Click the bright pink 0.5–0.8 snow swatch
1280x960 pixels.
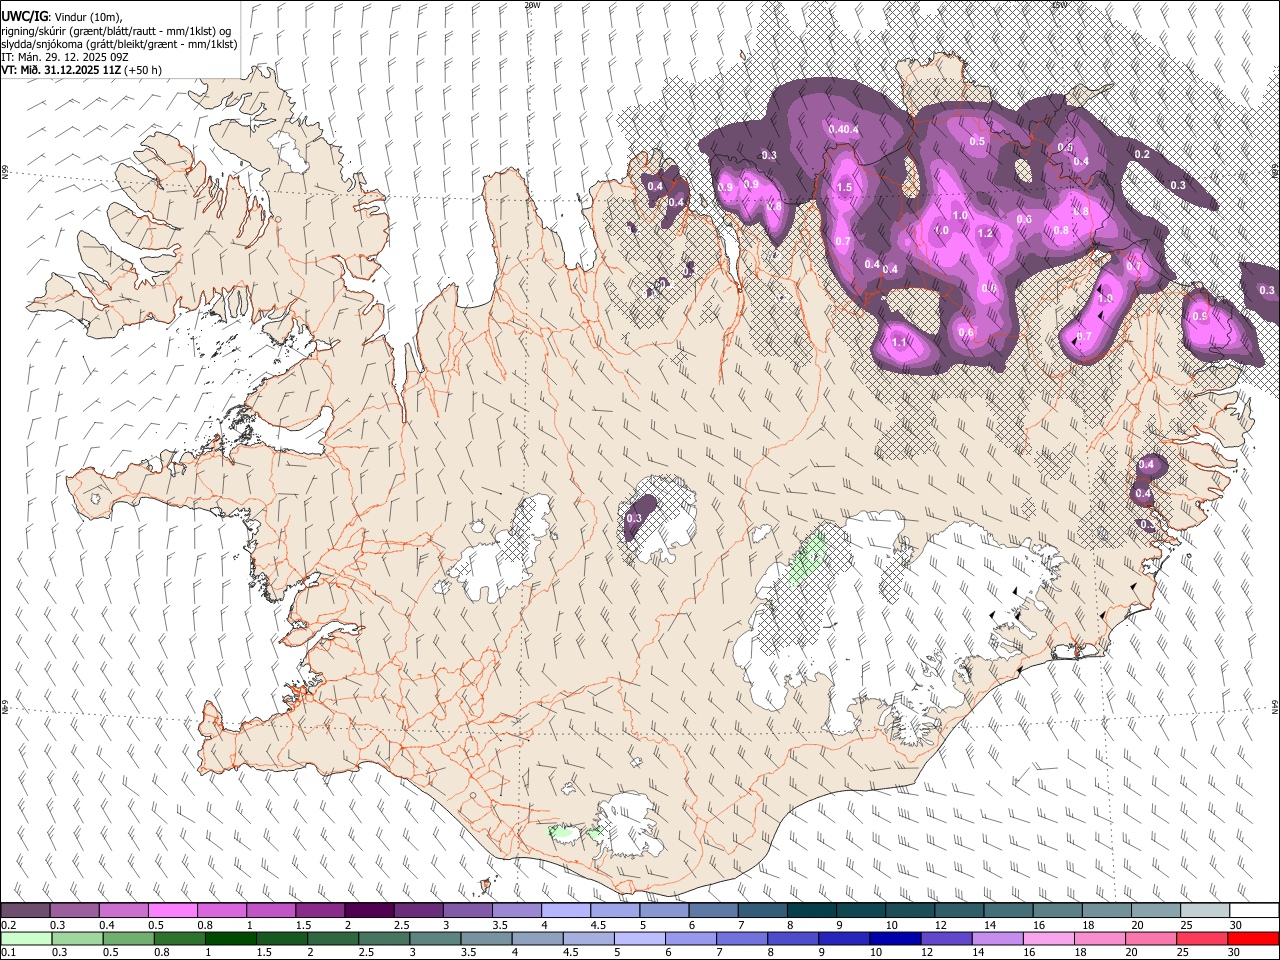coord(172,910)
